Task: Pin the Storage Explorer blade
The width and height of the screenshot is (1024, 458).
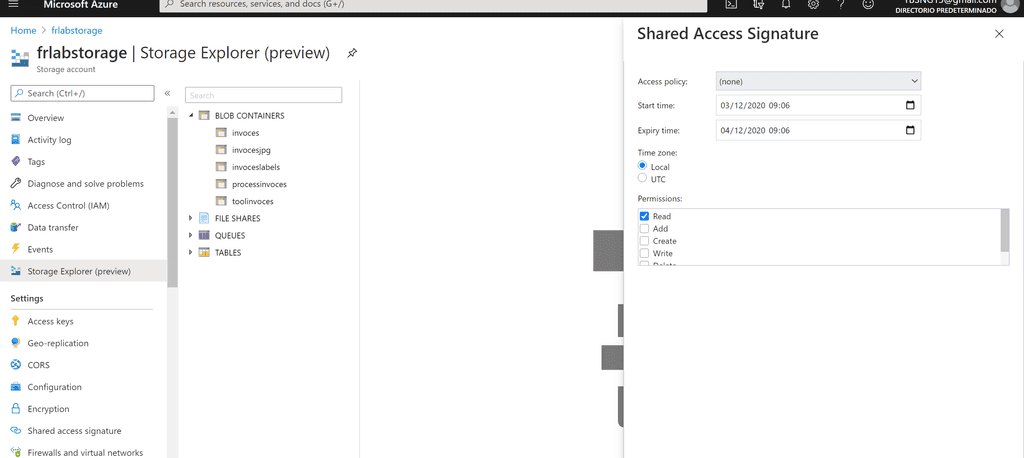Action: 352,53
